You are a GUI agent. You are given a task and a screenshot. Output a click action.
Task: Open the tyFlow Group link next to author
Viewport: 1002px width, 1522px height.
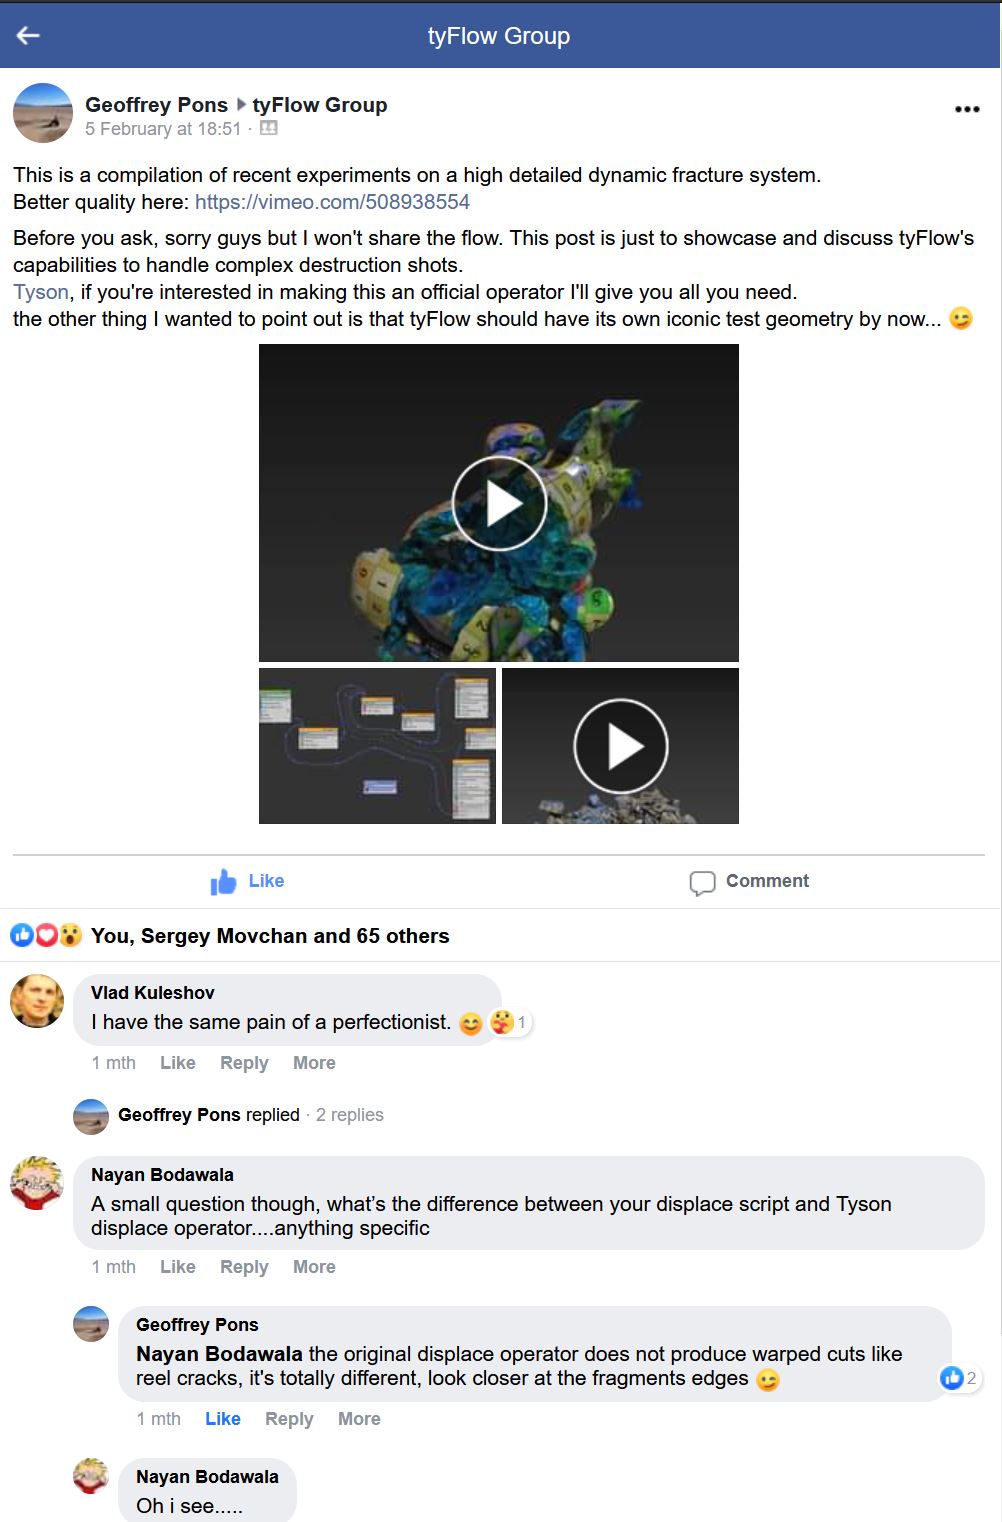point(320,105)
